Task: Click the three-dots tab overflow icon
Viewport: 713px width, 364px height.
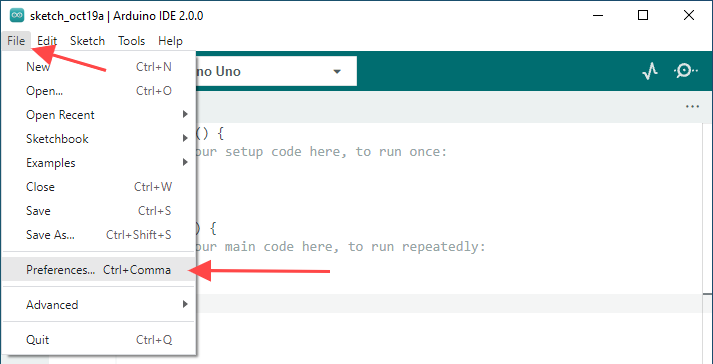Action: (x=692, y=107)
